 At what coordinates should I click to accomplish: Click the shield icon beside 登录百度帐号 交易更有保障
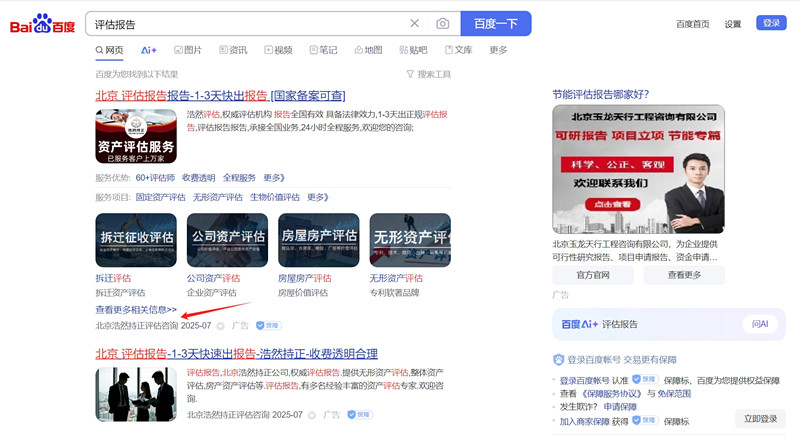coord(558,360)
